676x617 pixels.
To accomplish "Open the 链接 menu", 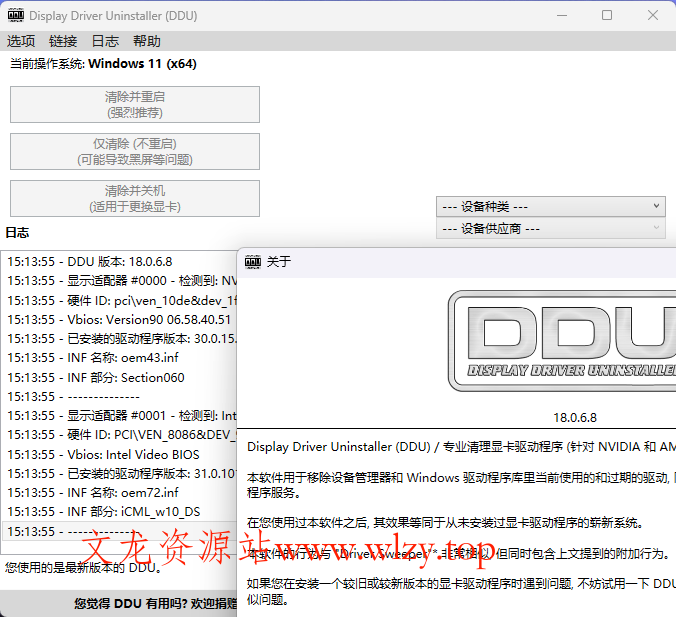I will 63,41.
